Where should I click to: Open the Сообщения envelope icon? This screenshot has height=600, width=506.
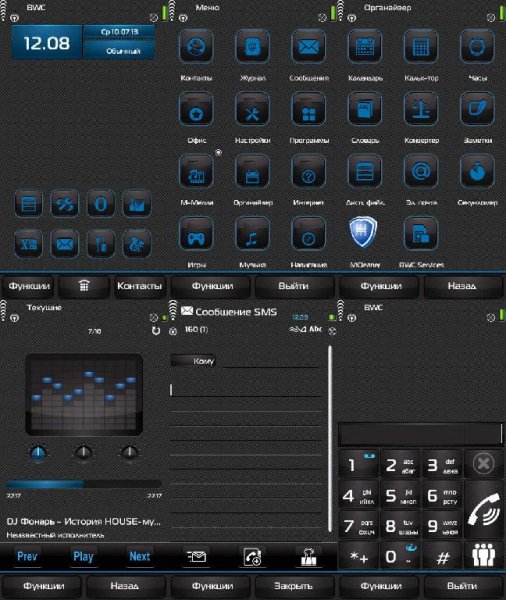click(x=308, y=47)
